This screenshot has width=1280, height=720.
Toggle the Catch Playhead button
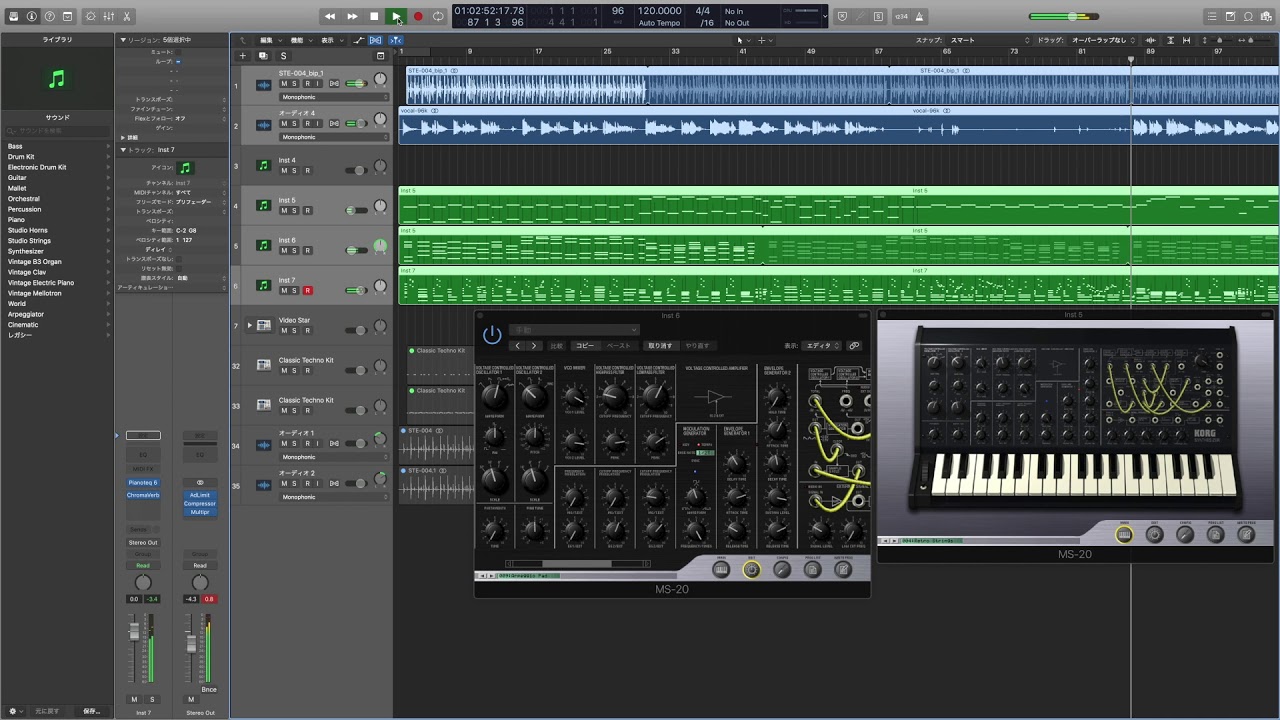click(395, 40)
